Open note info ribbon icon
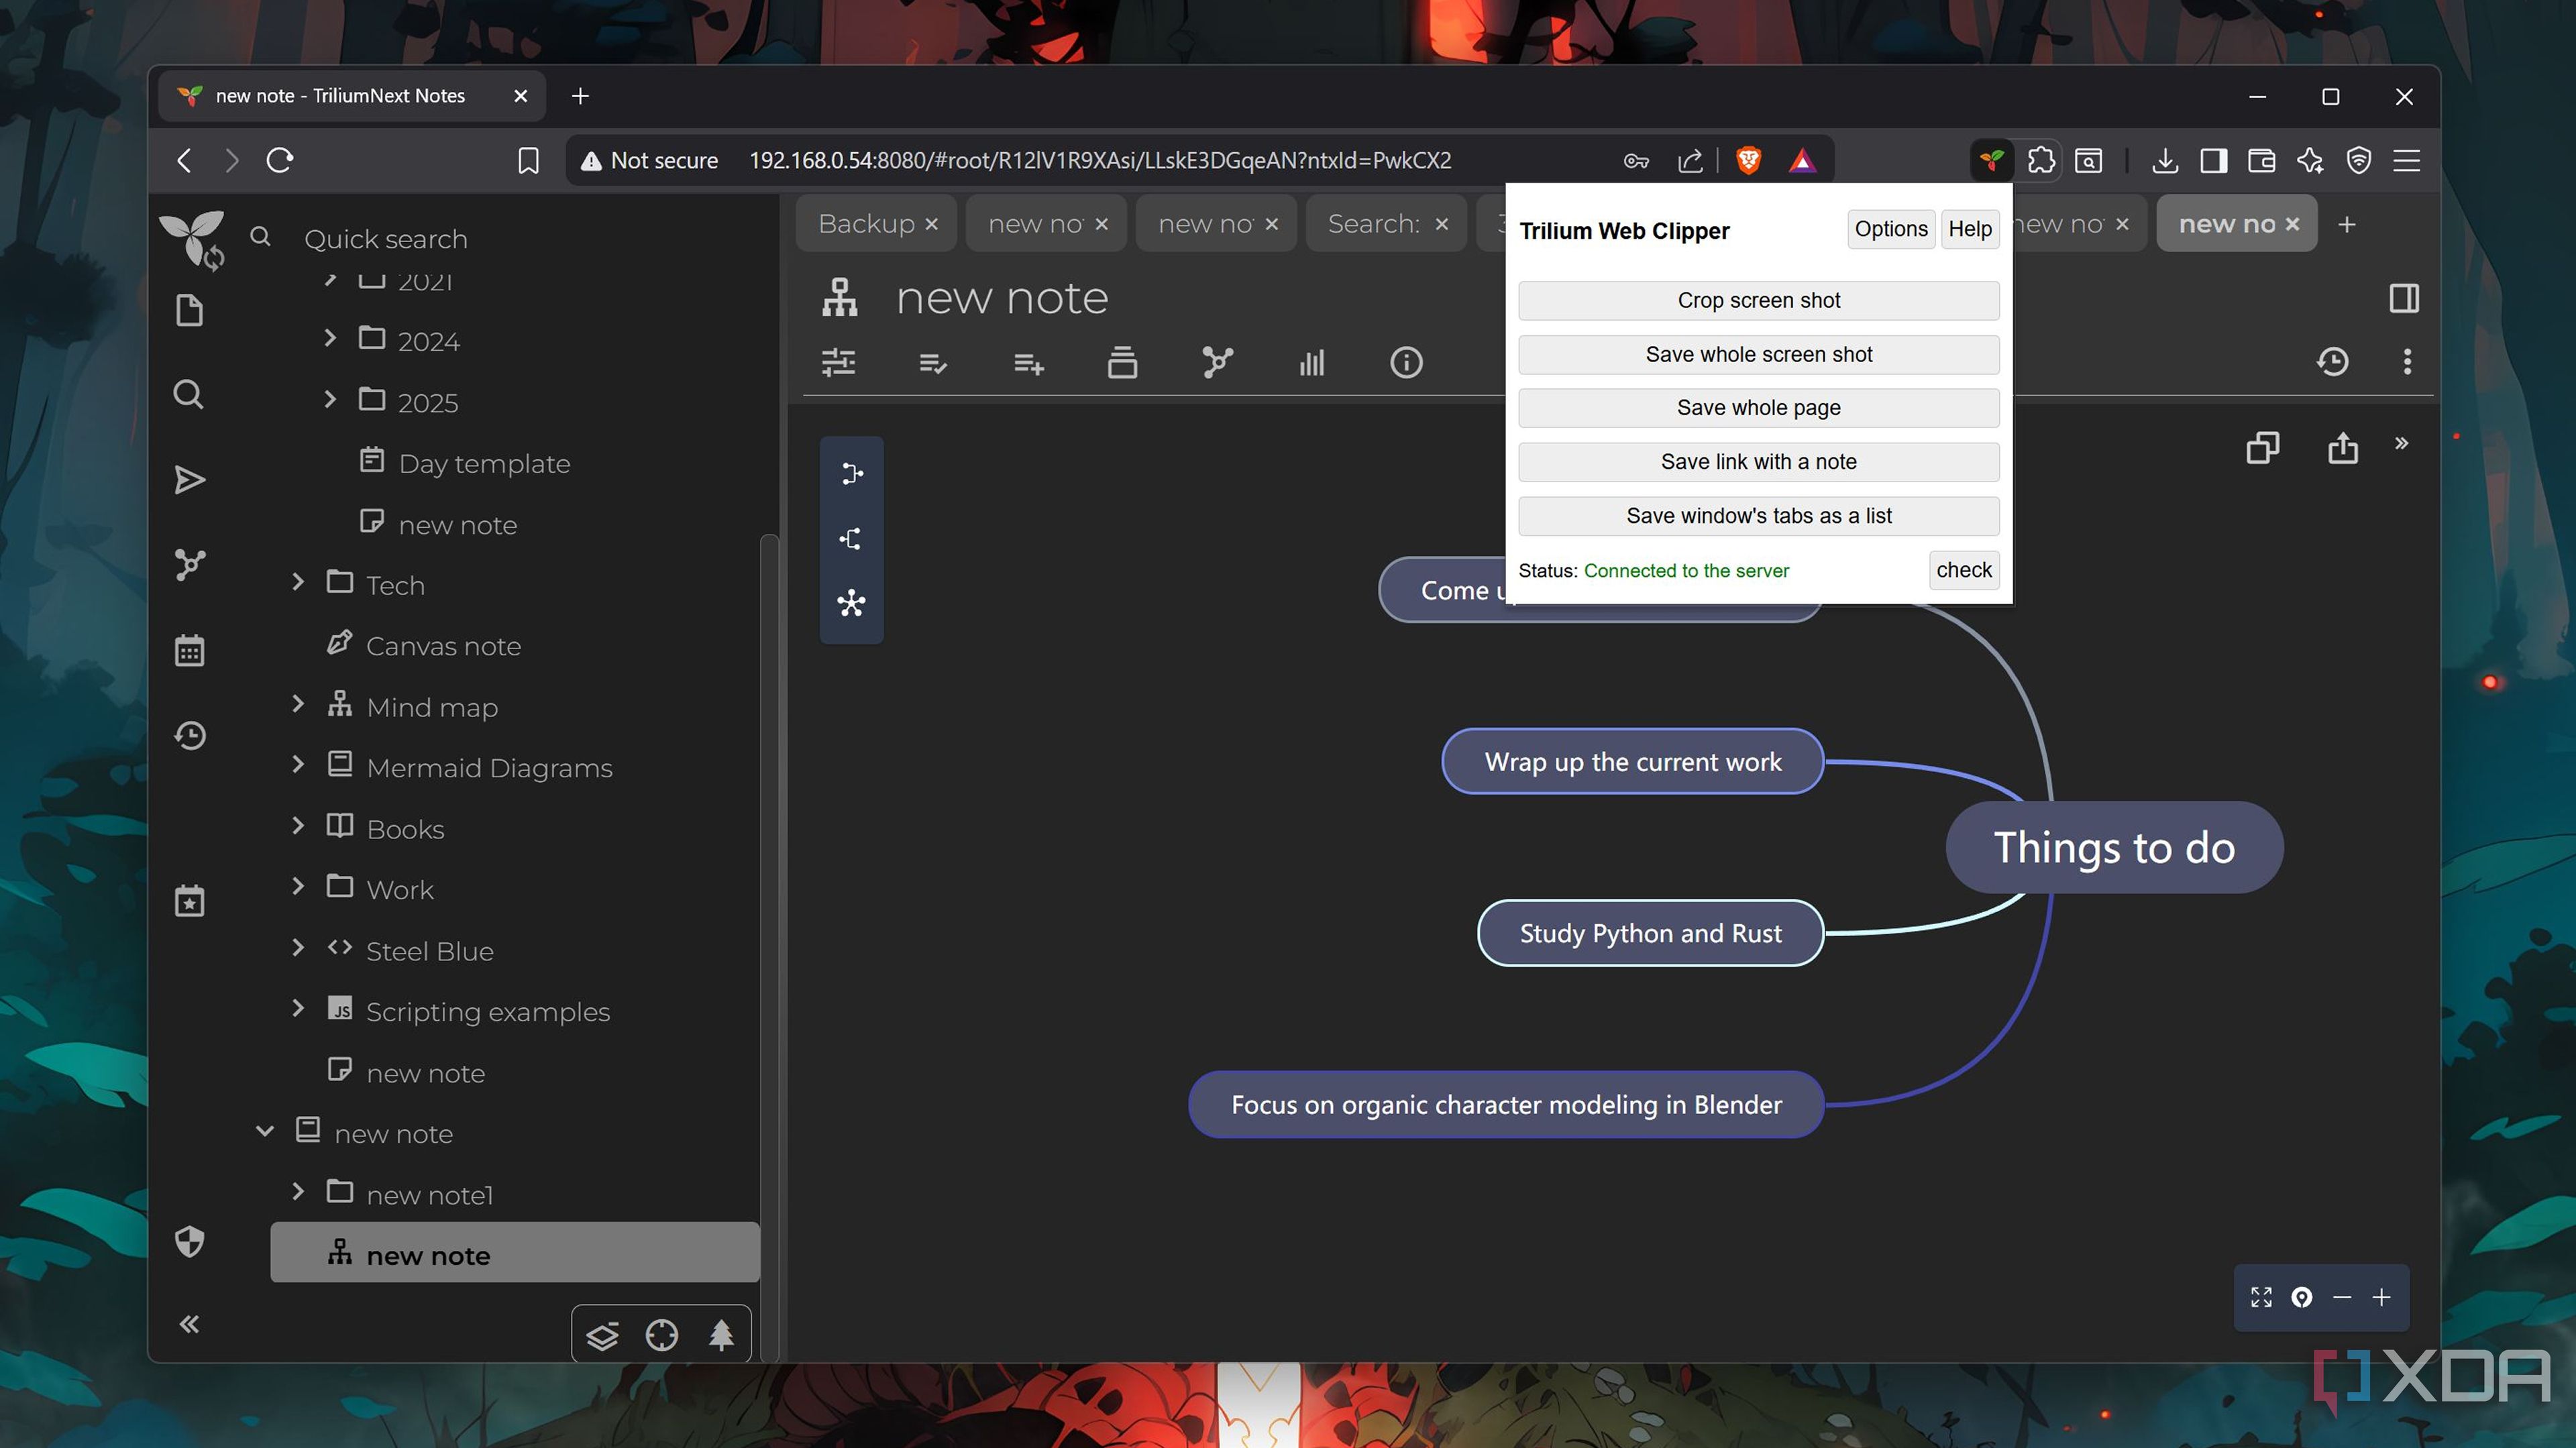 pos(1406,362)
